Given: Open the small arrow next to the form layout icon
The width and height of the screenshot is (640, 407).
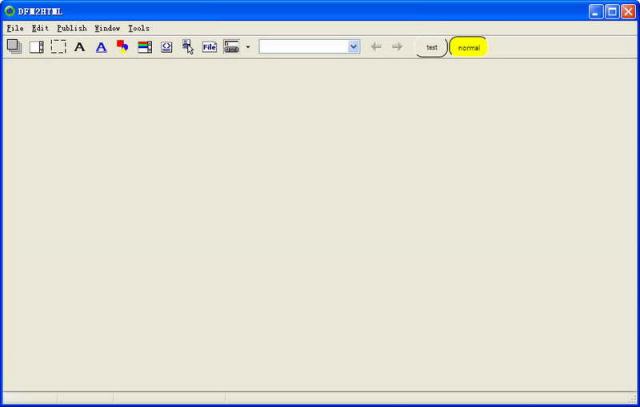Looking at the screenshot, I should click(x=248, y=47).
